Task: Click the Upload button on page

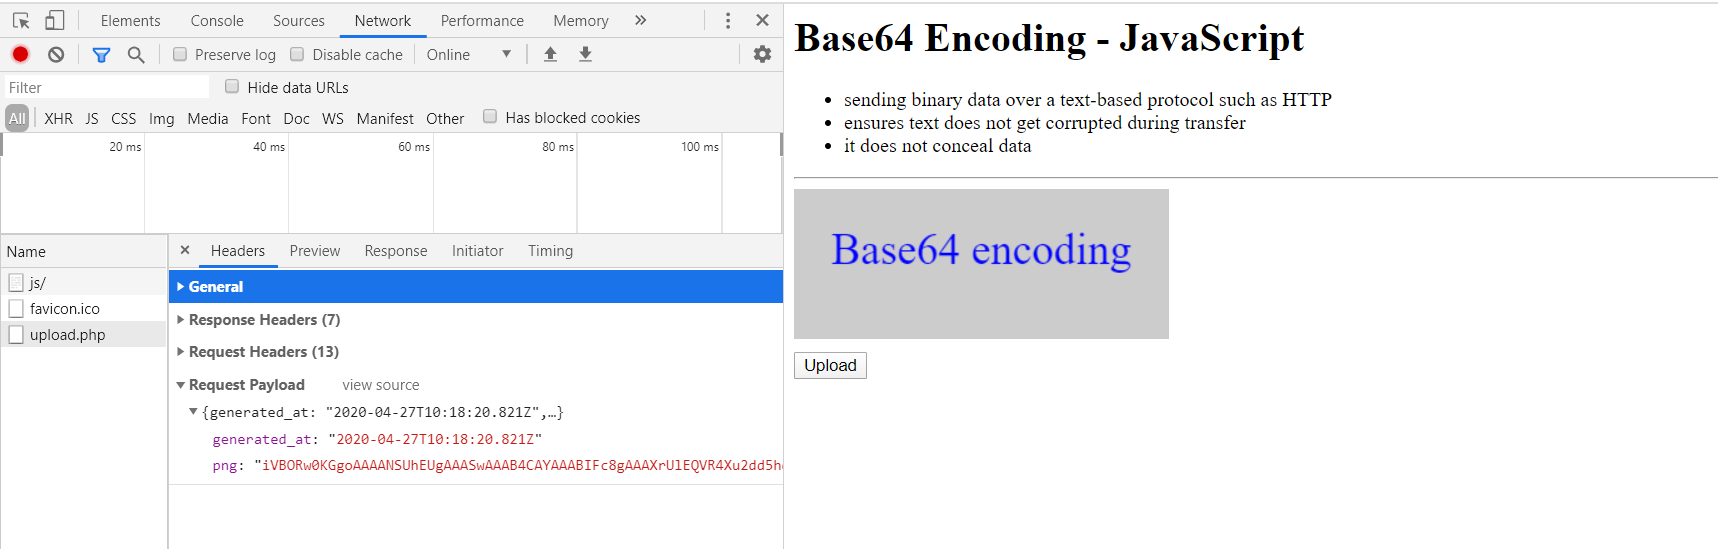Action: pyautogui.click(x=830, y=365)
